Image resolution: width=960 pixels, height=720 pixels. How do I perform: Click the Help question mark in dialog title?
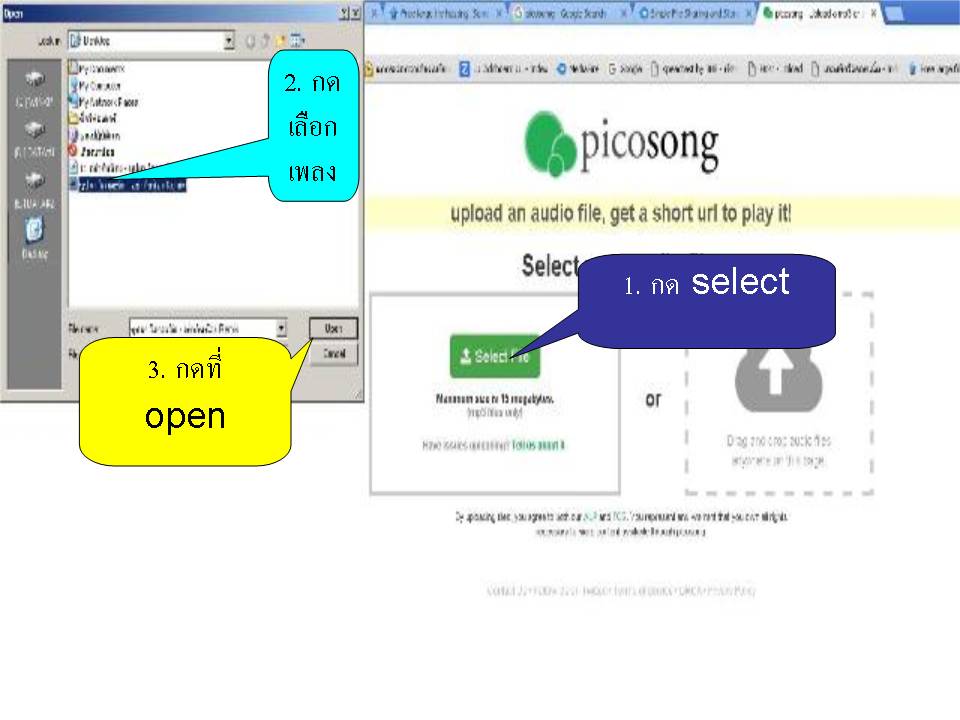[x=345, y=13]
